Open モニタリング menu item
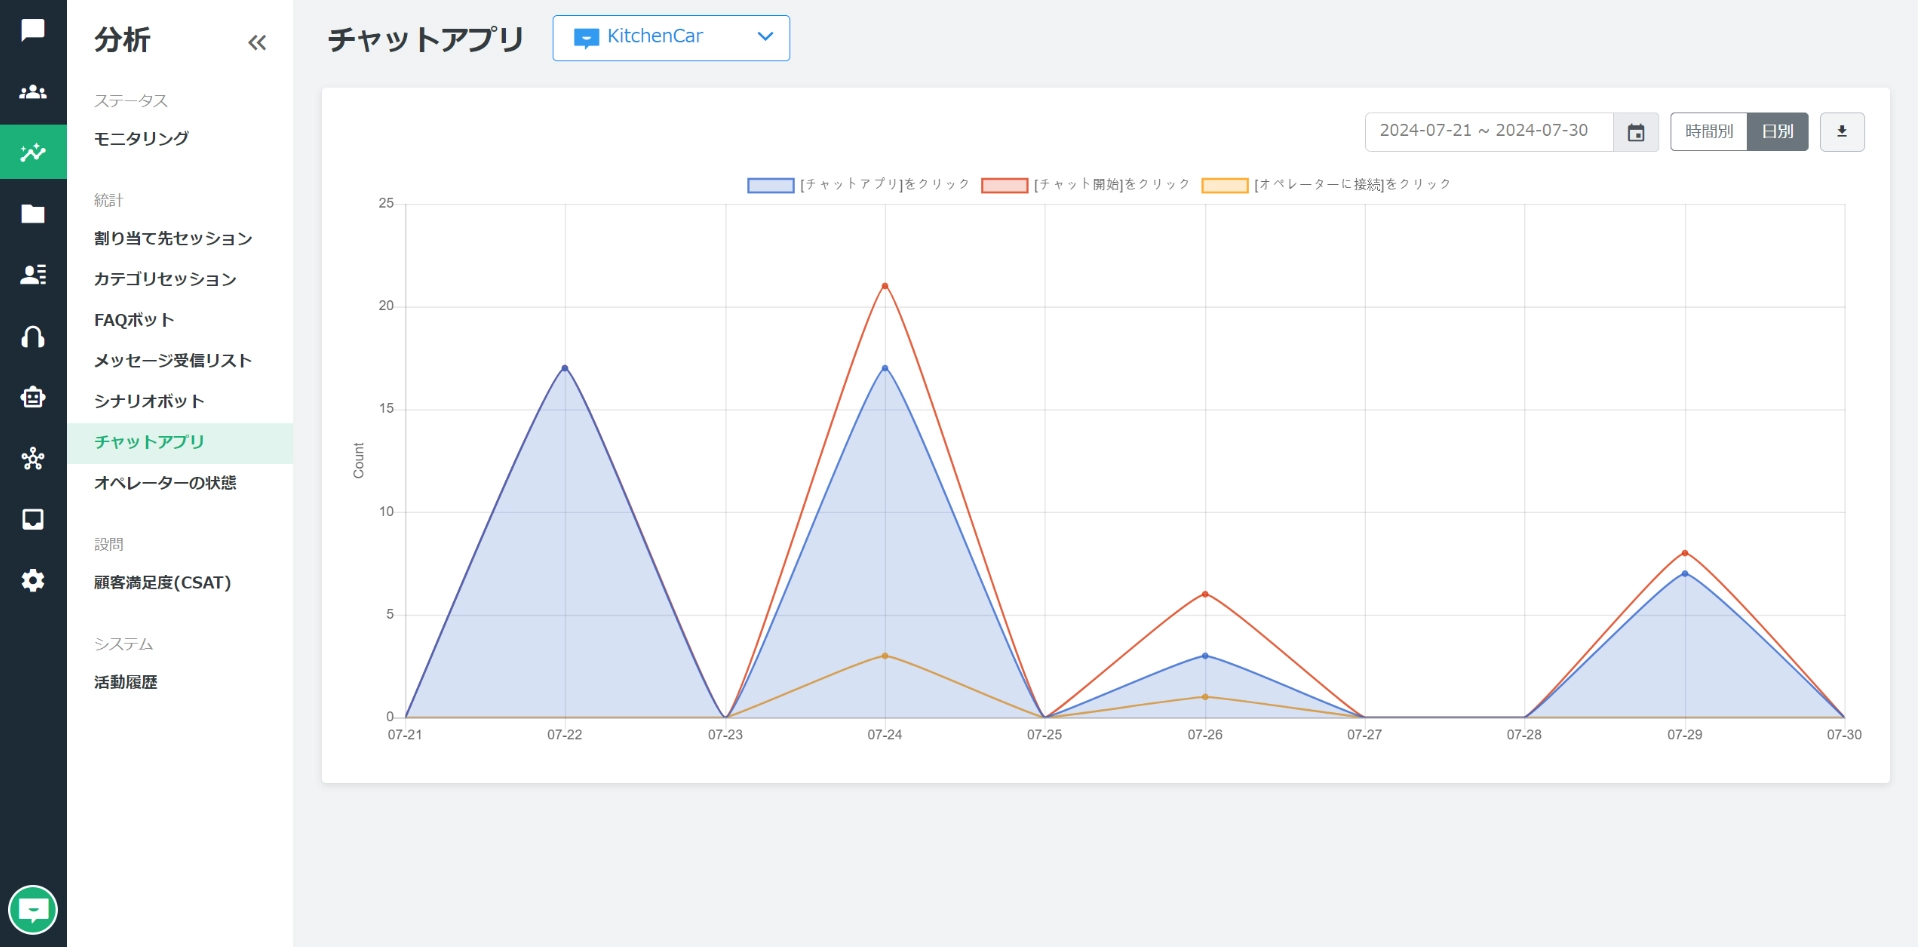 (x=141, y=139)
